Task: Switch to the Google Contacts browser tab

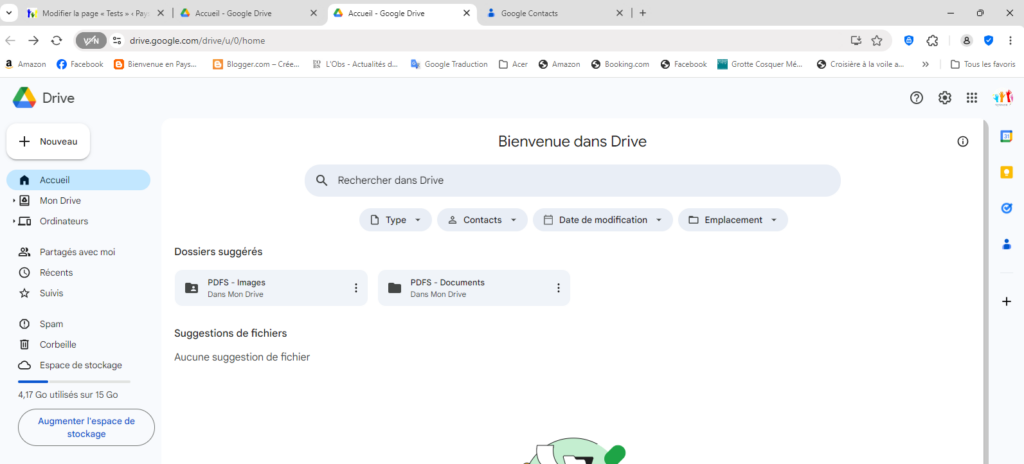Action: click(x=550, y=13)
